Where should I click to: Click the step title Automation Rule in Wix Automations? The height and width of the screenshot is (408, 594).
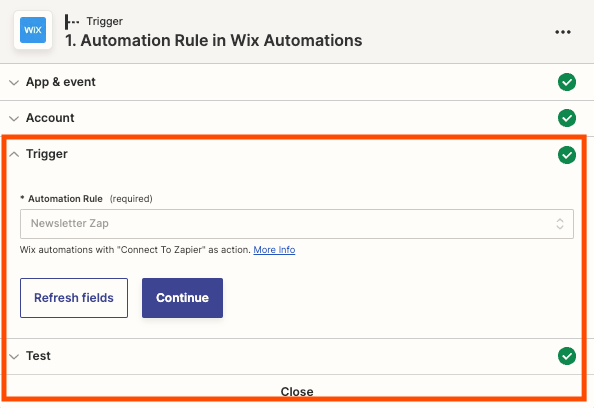point(213,41)
